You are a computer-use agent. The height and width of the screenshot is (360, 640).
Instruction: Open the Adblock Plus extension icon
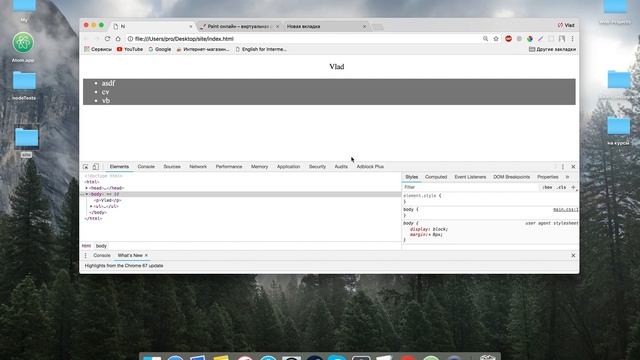tap(508, 39)
